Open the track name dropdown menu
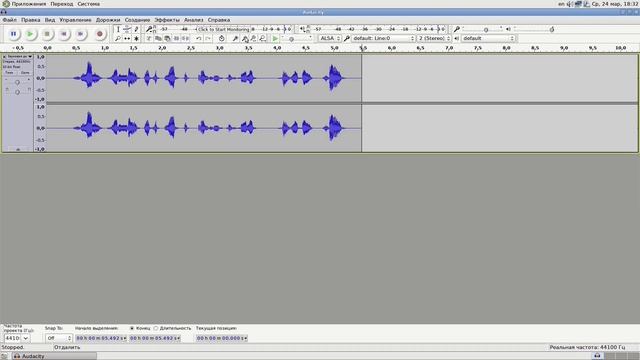Viewport: 640px width, 360px height. pos(20,56)
